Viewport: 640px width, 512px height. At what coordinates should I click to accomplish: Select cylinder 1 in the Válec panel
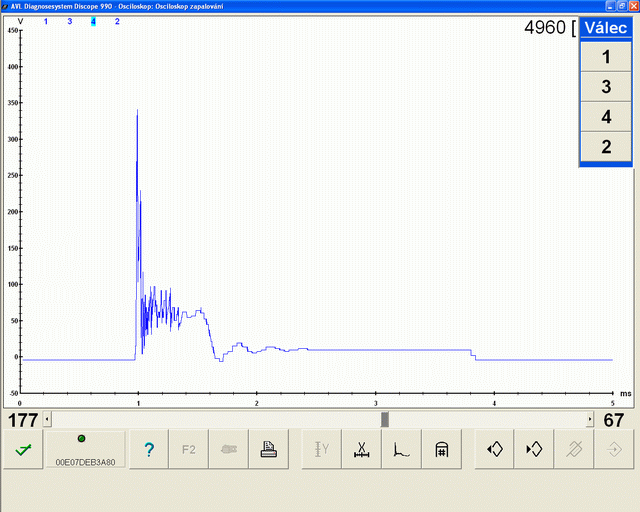pos(606,57)
